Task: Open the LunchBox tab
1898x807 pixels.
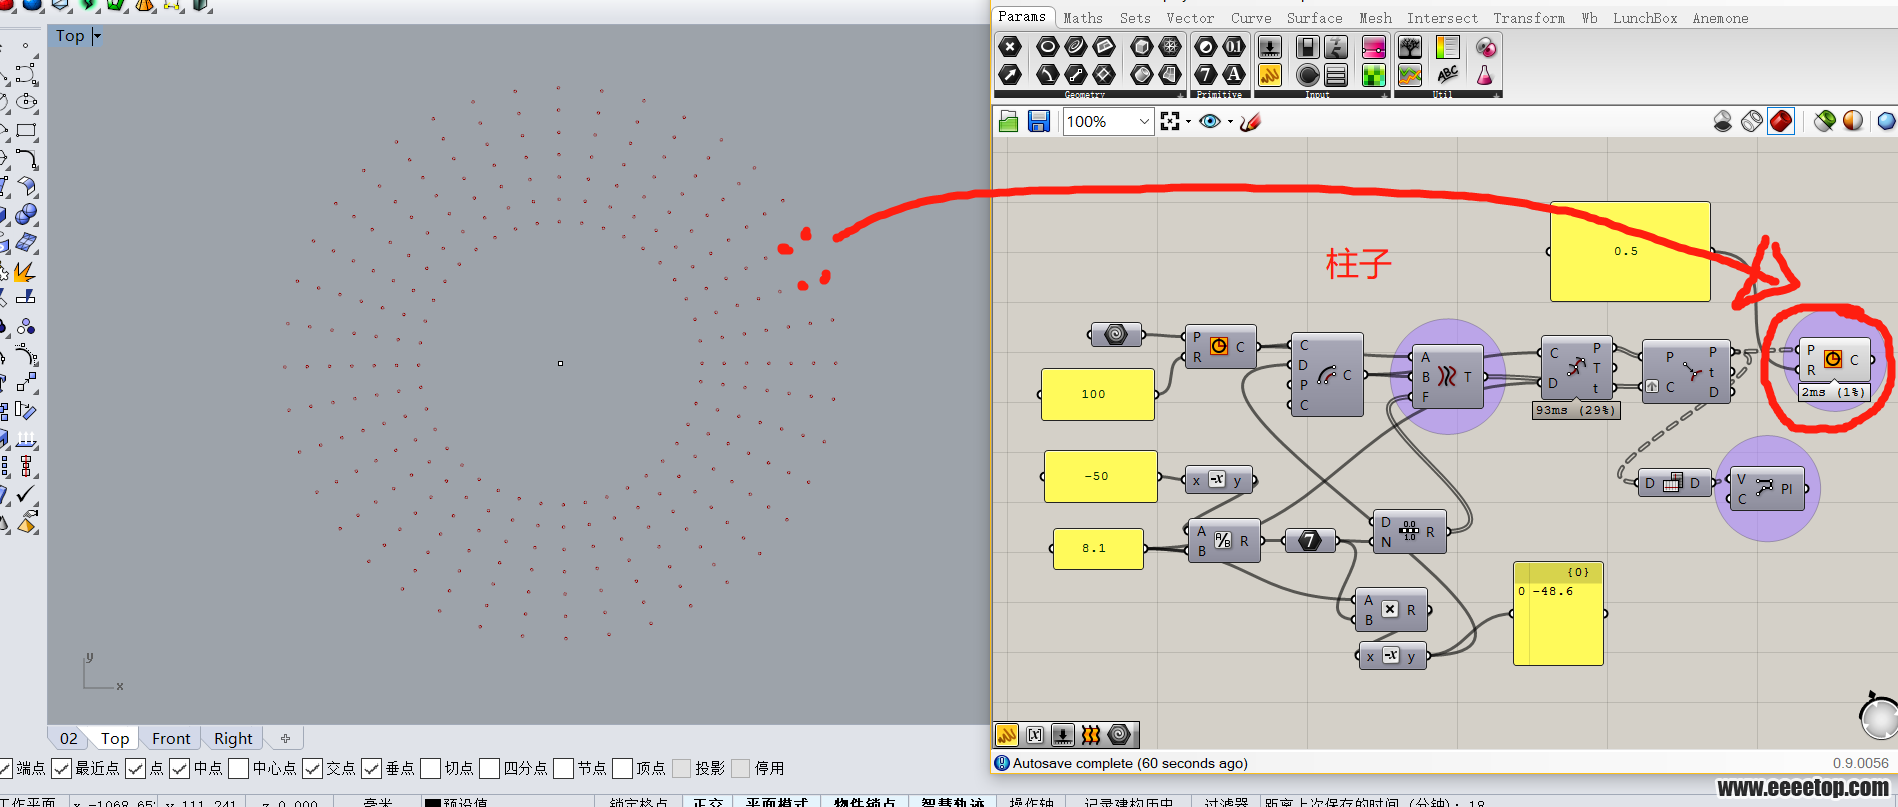Action: [1645, 18]
